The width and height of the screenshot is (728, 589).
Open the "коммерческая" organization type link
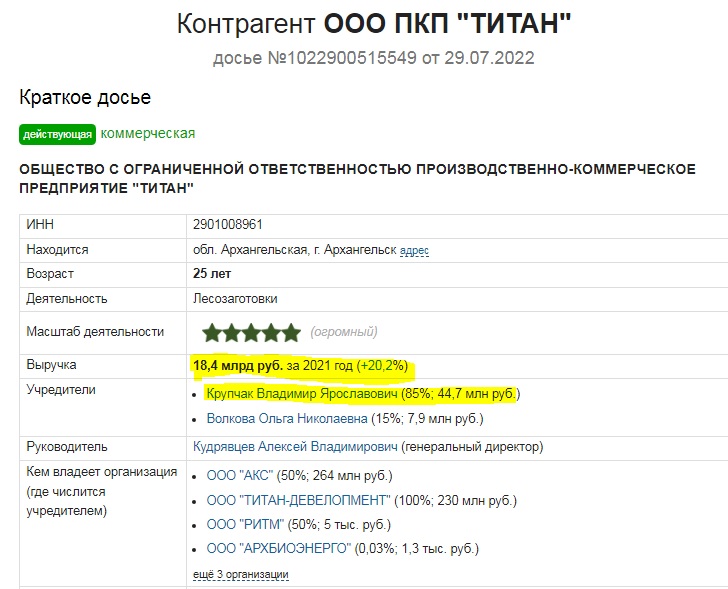coord(148,133)
